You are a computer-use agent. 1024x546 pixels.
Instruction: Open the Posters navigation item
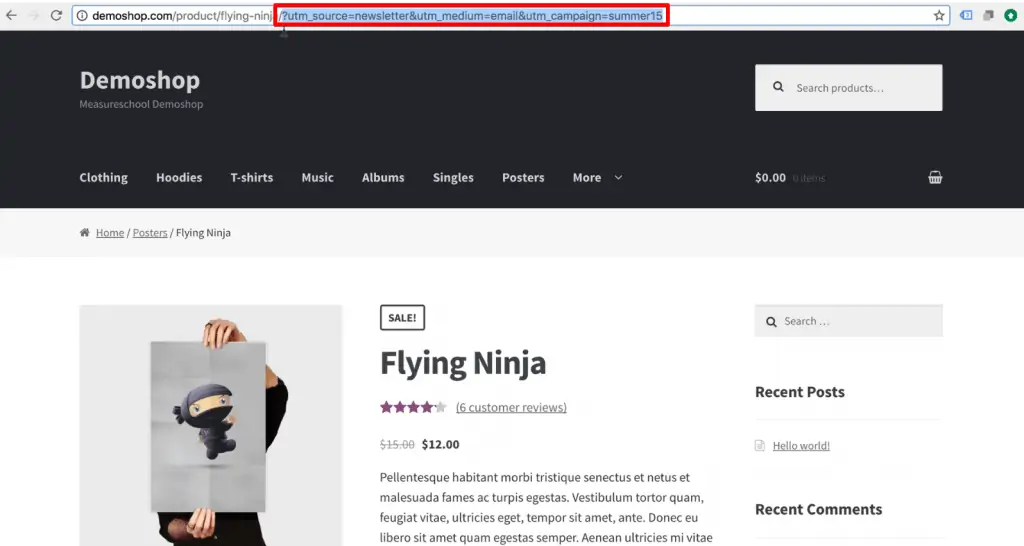523,178
